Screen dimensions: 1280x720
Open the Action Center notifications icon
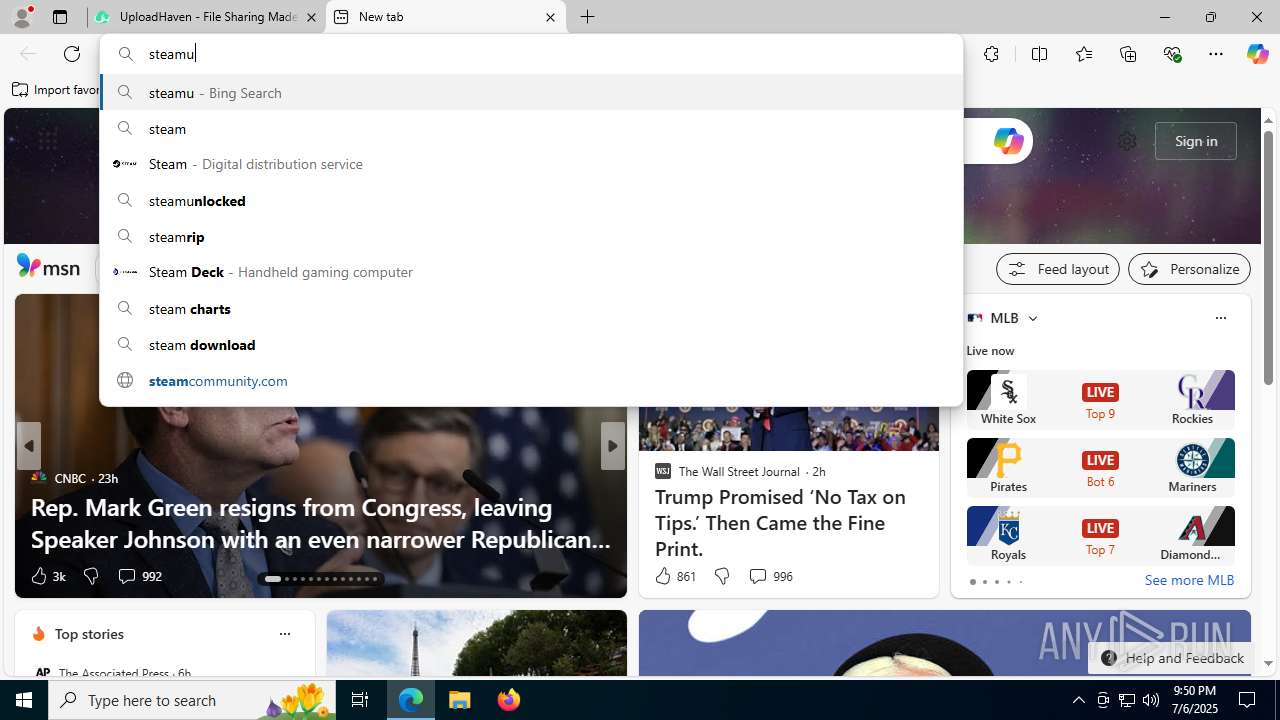coord(1248,700)
